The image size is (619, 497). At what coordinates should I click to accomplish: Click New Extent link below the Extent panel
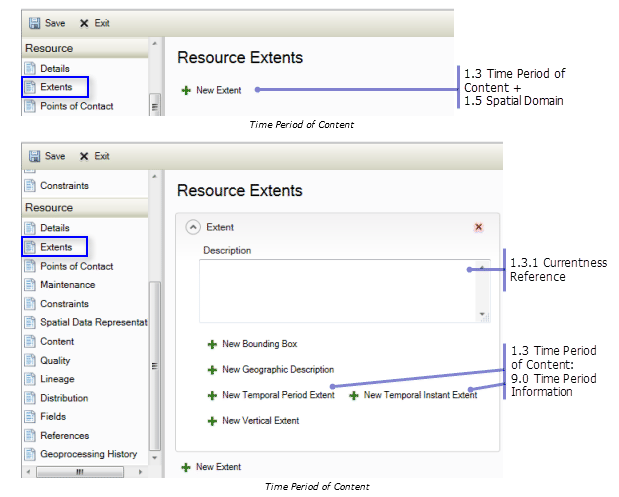pyautogui.click(x=211, y=467)
